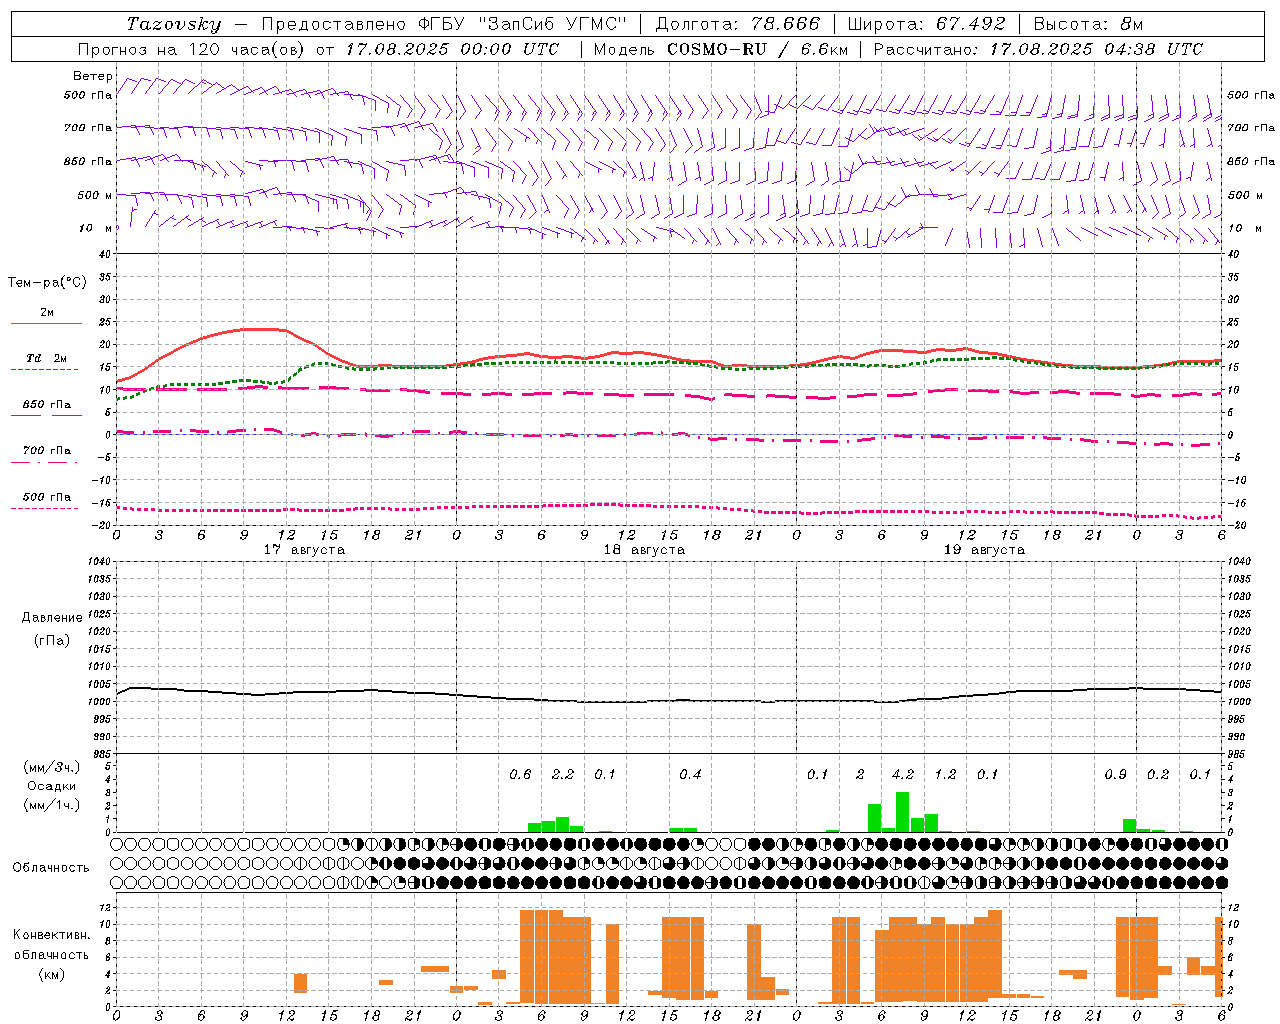Click the (мм/3ч.) unit label
The height and width of the screenshot is (1024, 1280).
(52, 767)
